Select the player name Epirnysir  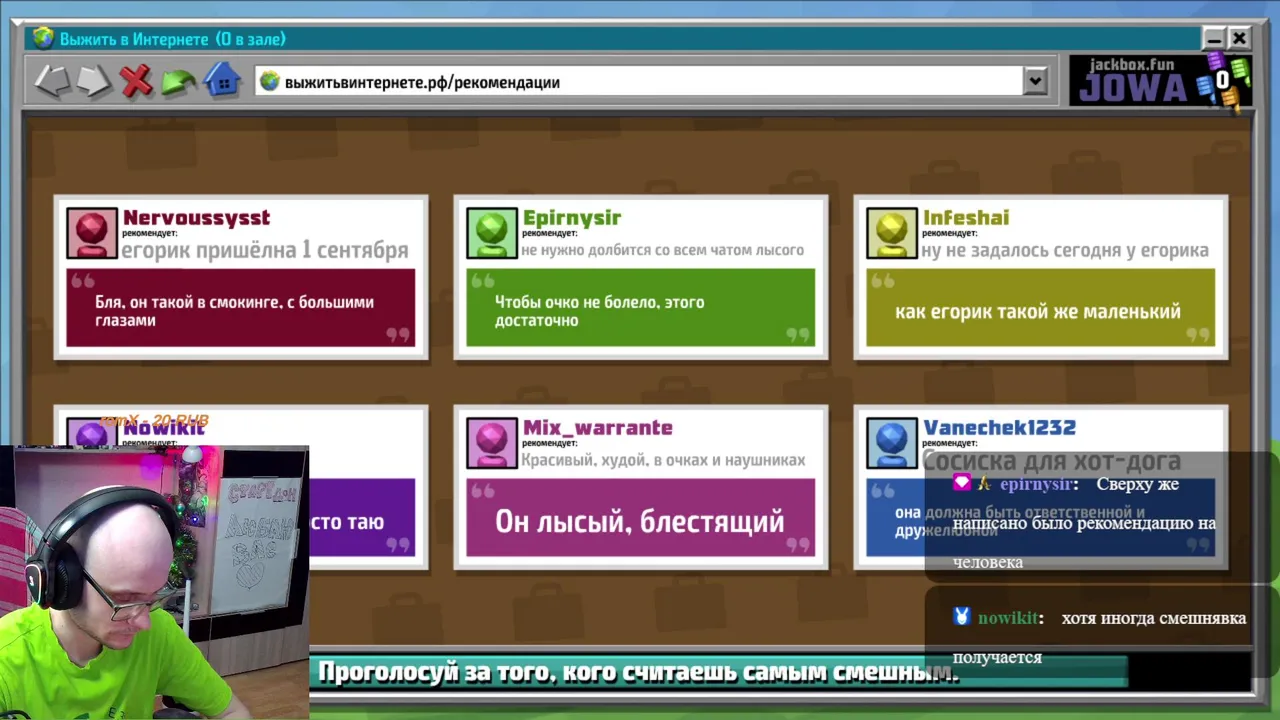(572, 218)
